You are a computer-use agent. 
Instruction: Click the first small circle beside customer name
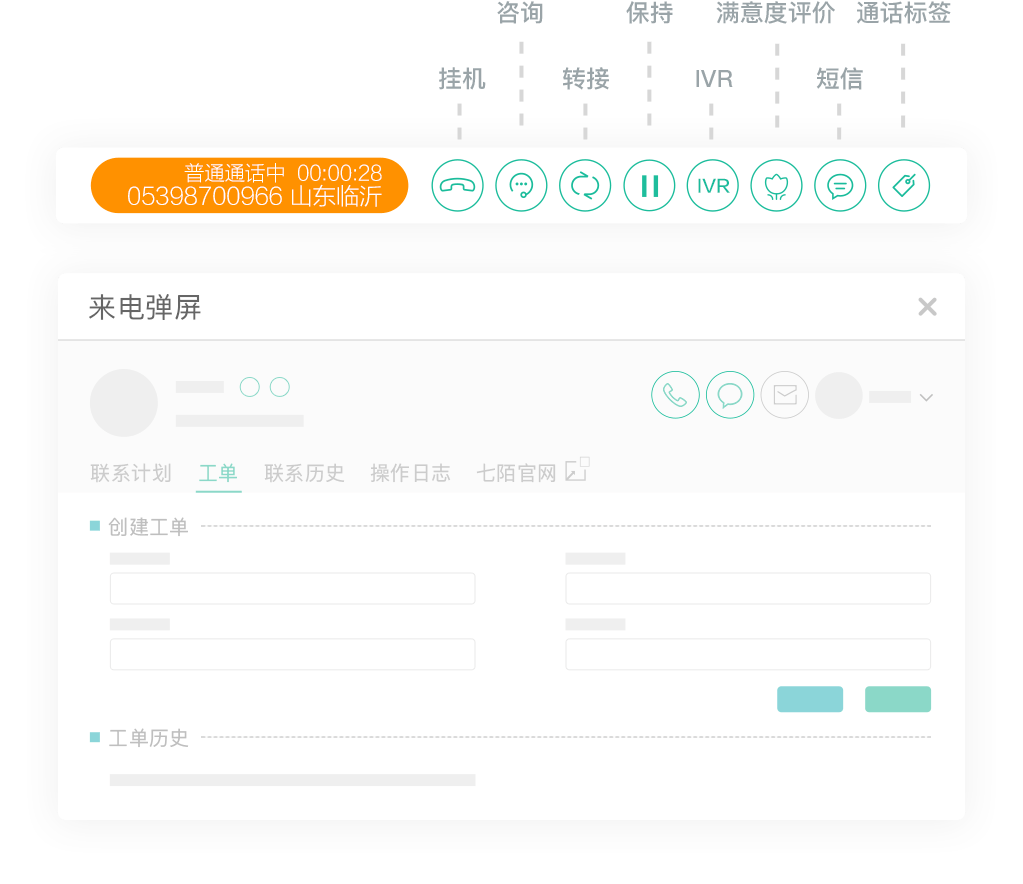250,387
